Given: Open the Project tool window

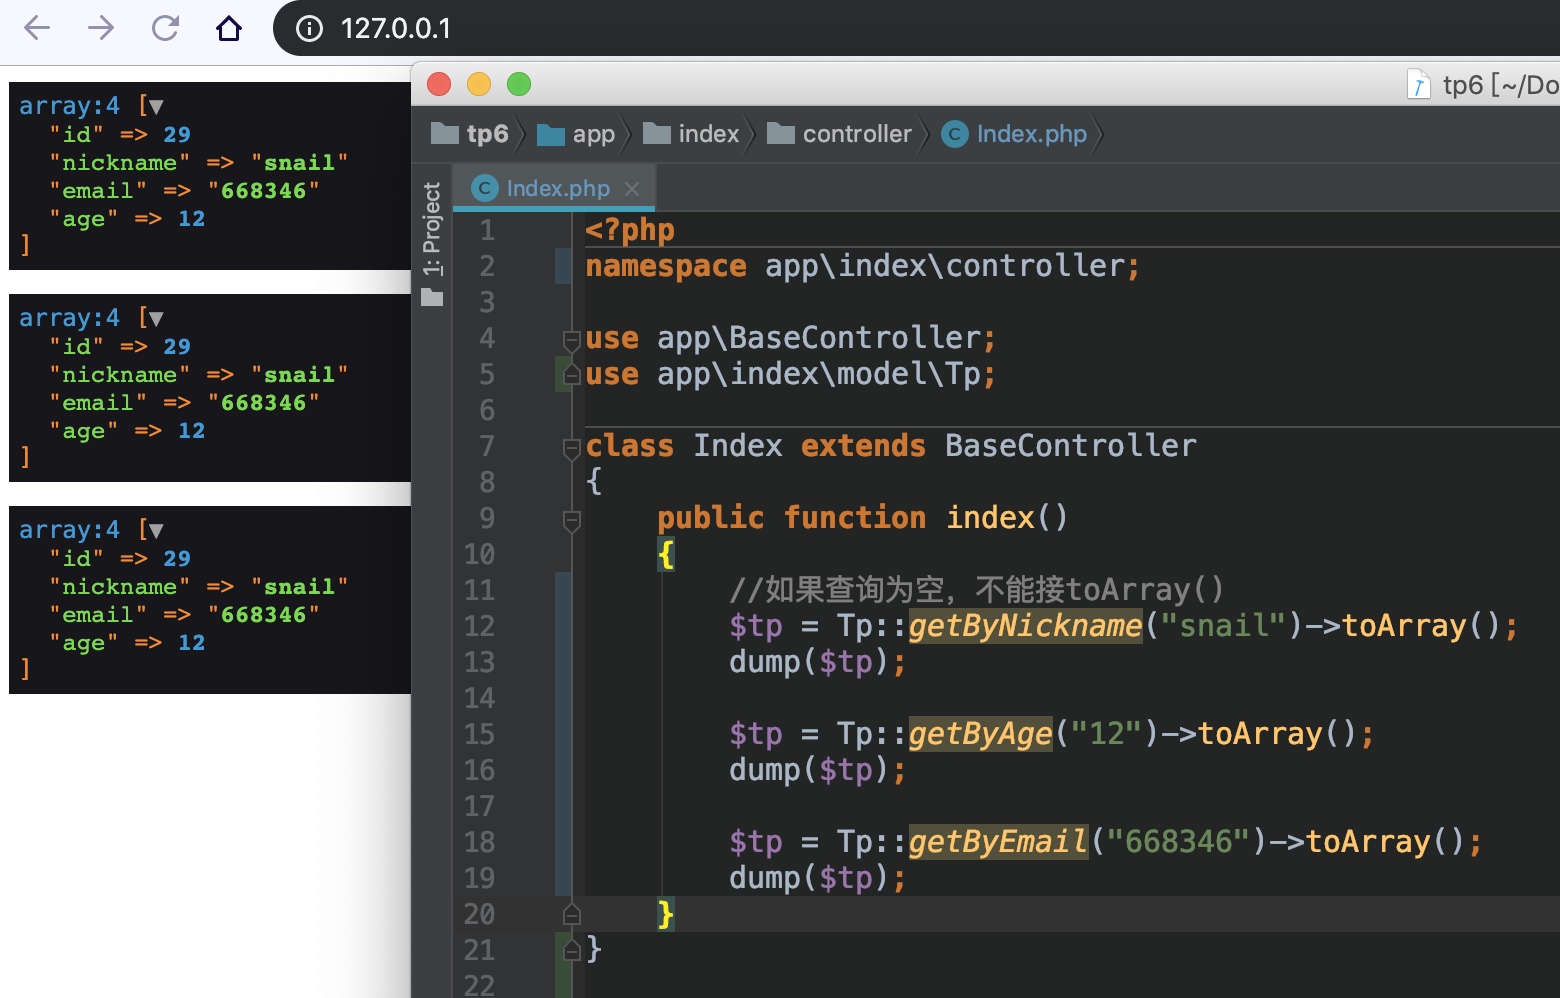Looking at the screenshot, I should (431, 243).
